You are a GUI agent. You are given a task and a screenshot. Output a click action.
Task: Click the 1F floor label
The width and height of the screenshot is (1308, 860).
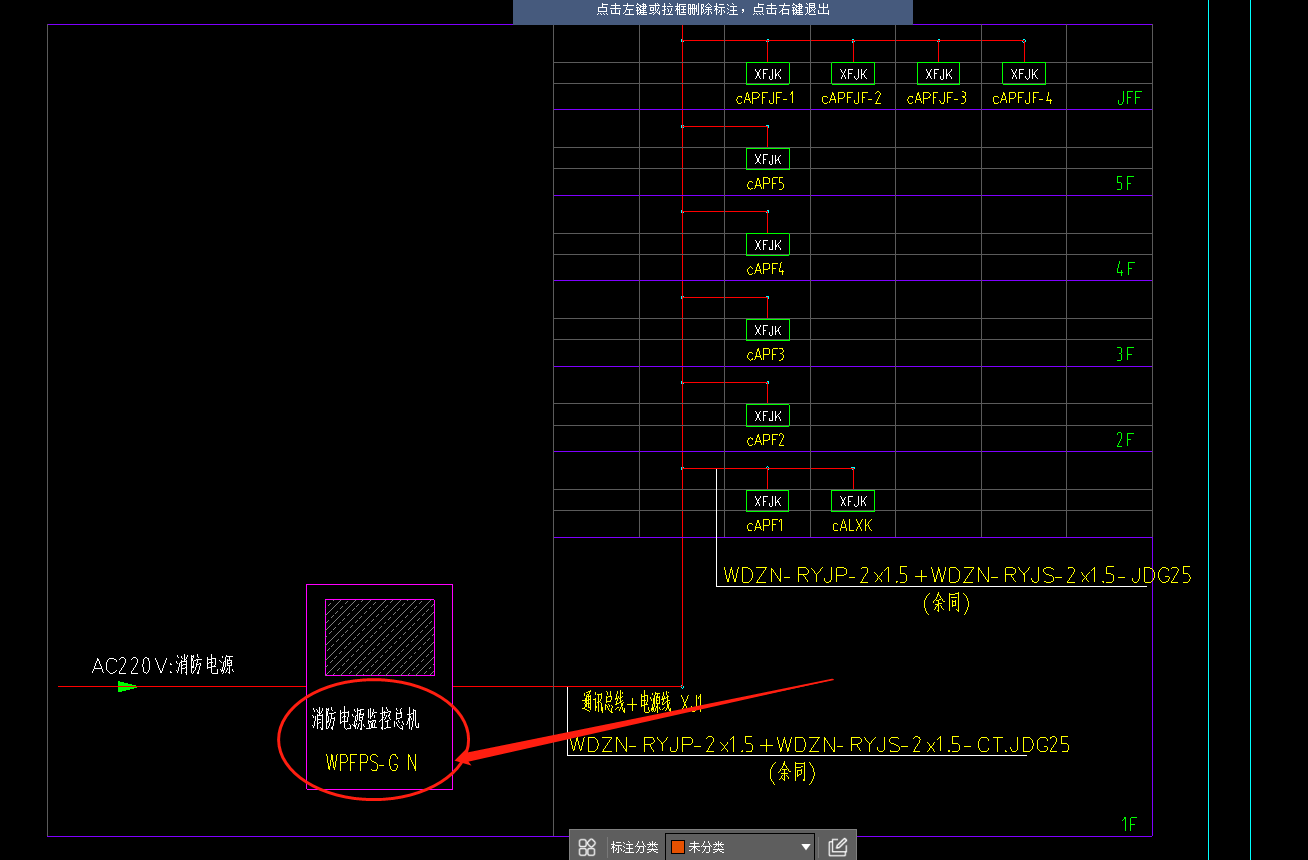1129,824
